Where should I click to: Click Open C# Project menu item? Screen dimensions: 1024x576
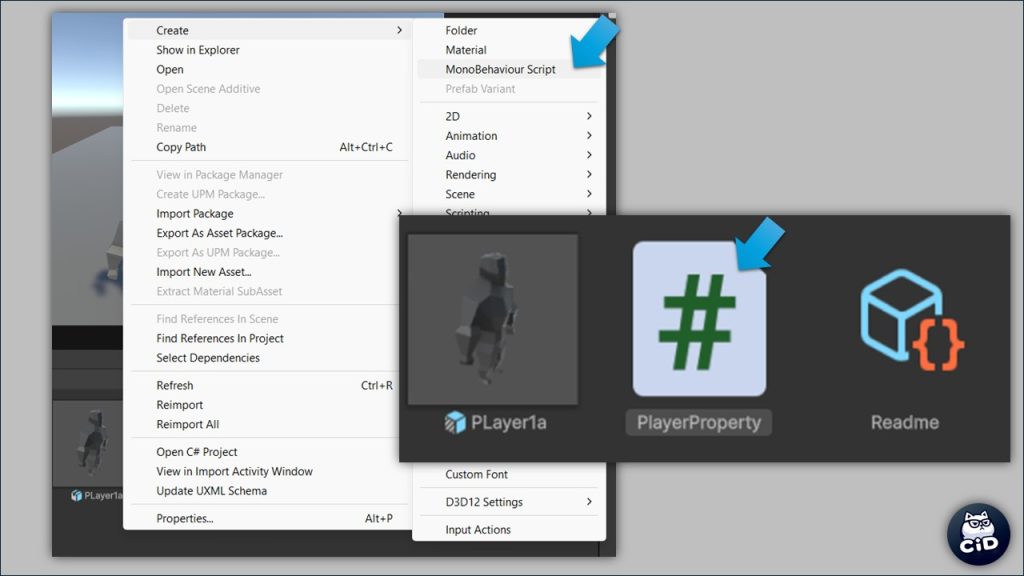[x=197, y=452]
